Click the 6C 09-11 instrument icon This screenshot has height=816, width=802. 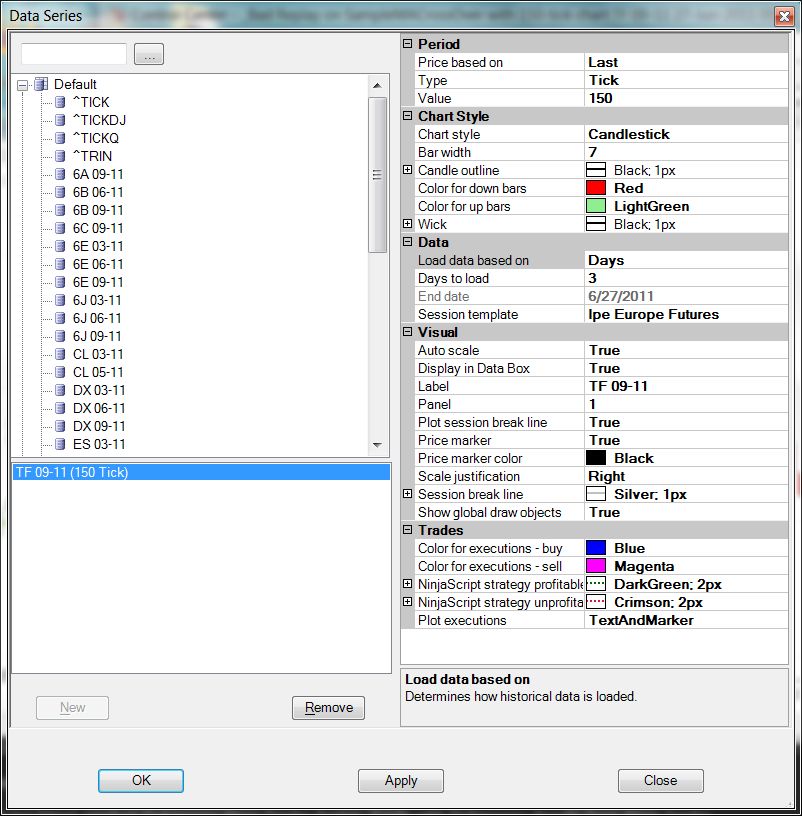click(x=60, y=228)
